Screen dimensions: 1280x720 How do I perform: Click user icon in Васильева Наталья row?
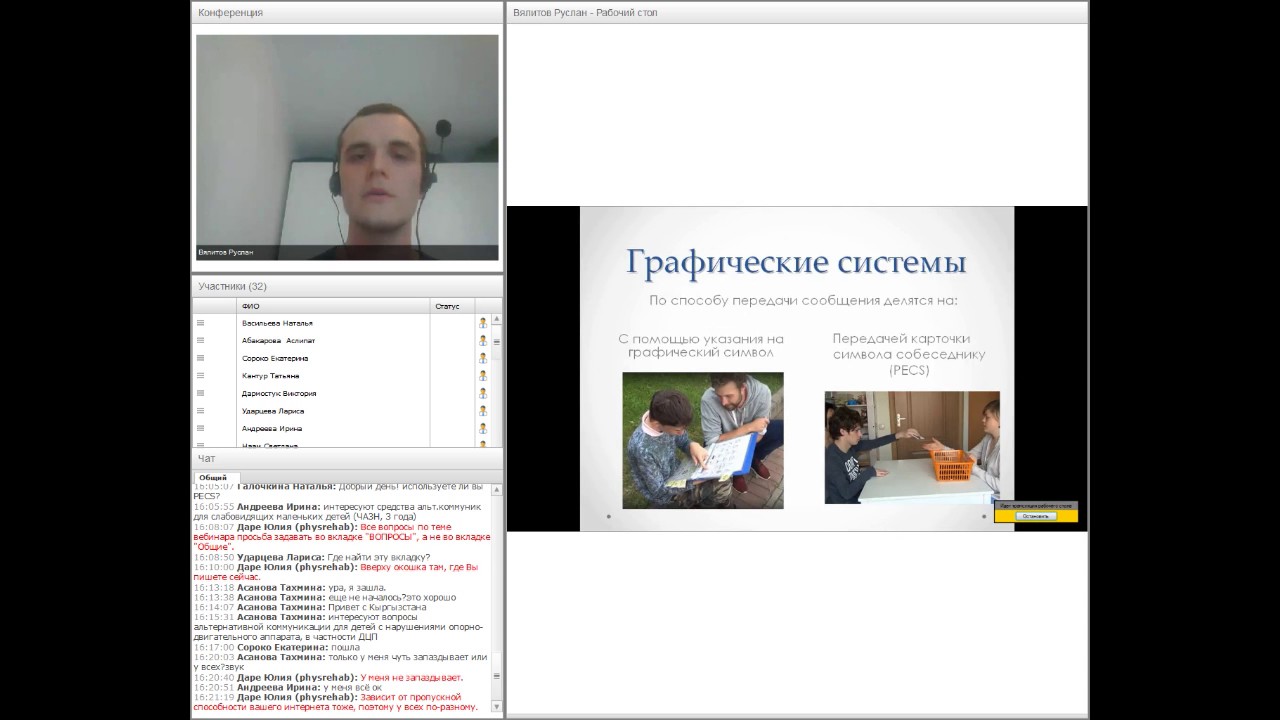pyautogui.click(x=482, y=323)
